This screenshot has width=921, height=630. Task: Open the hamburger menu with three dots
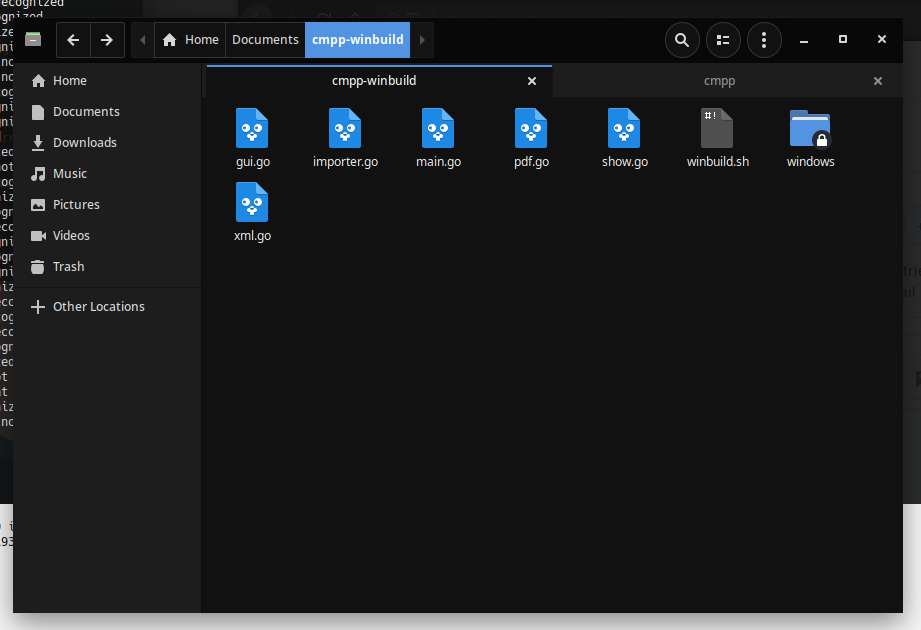click(764, 40)
